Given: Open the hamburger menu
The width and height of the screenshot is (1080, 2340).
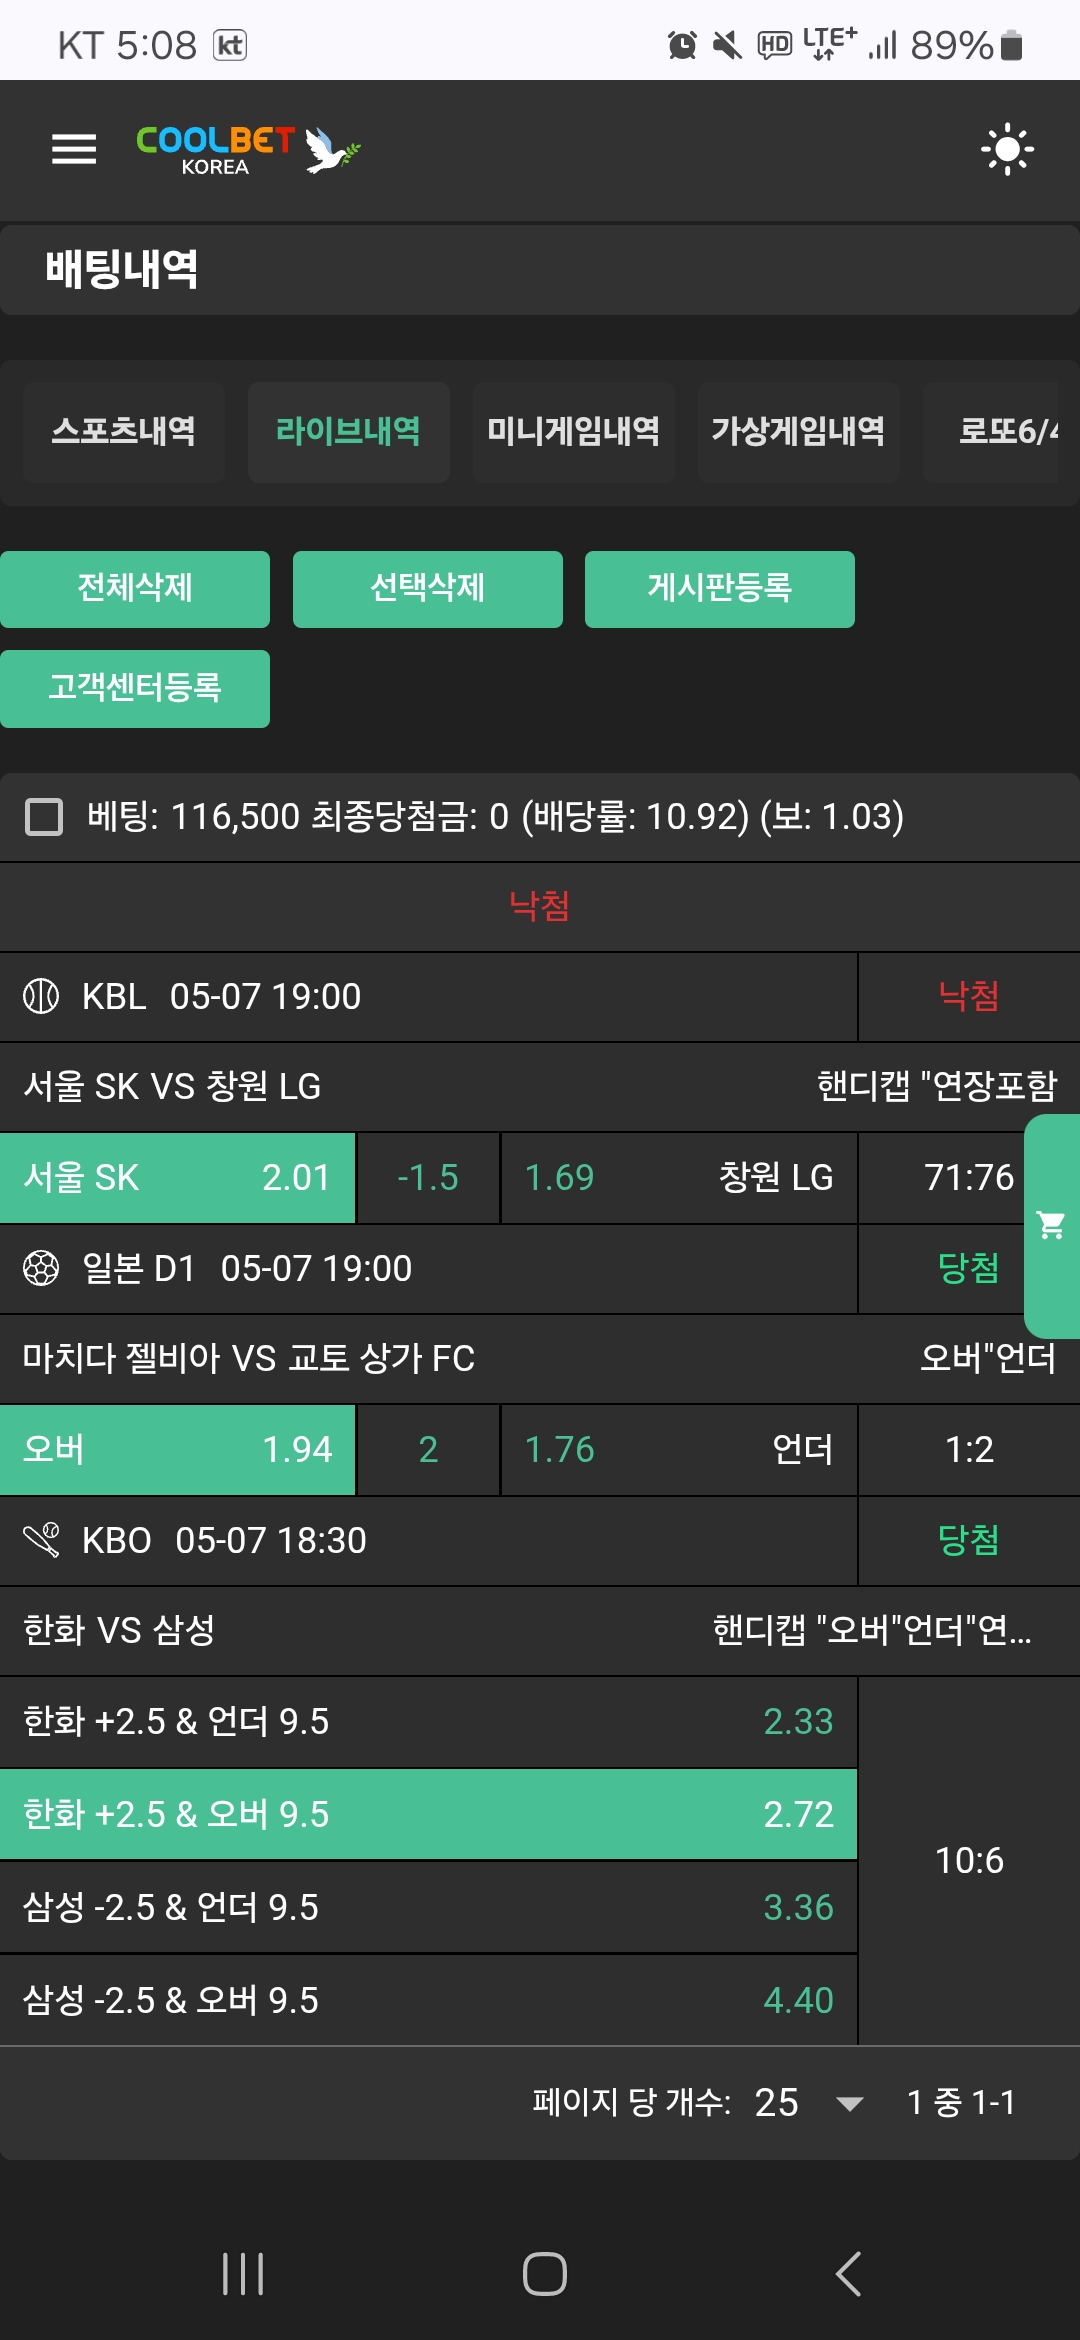Looking at the screenshot, I should click(x=74, y=150).
